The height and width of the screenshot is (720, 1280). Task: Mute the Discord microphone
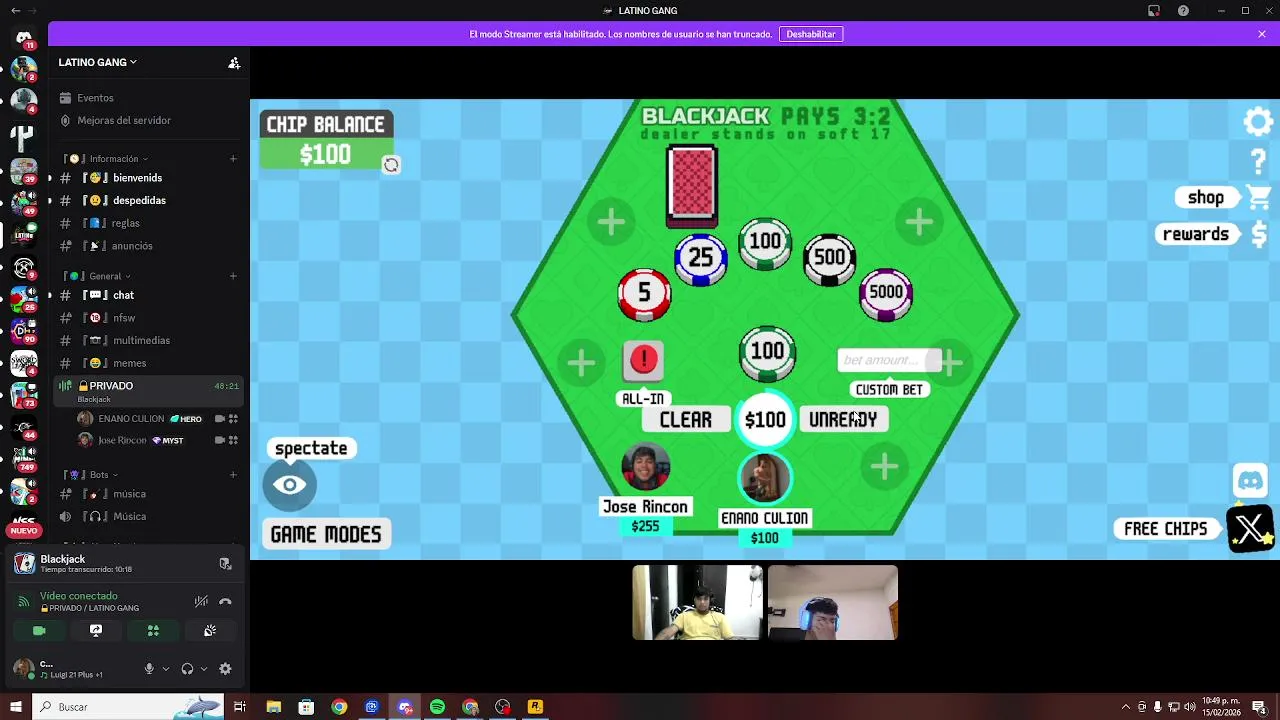pos(149,669)
